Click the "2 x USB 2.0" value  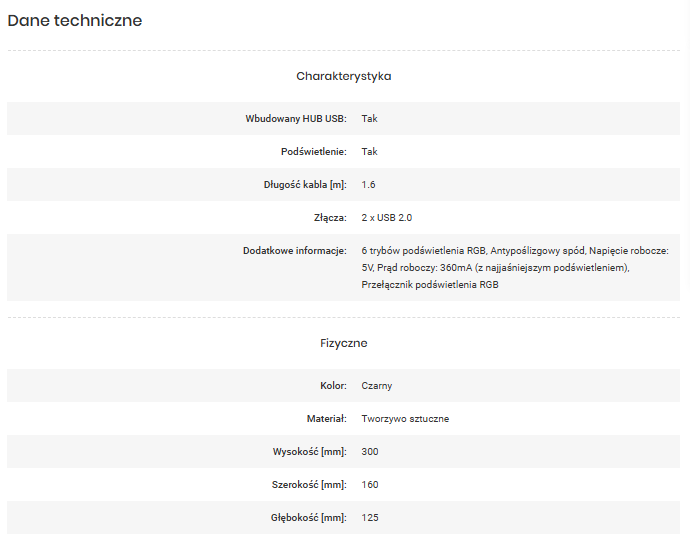[386, 217]
